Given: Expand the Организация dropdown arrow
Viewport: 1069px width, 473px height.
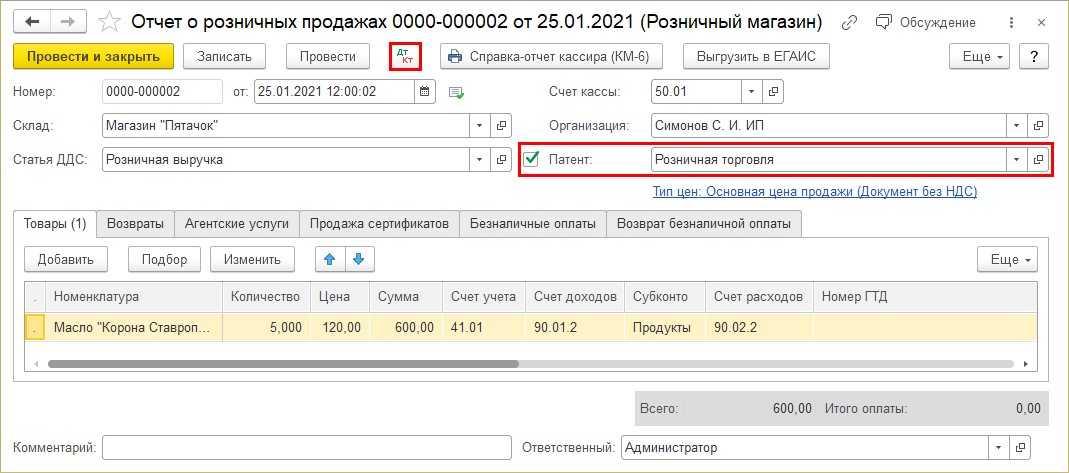Looking at the screenshot, I should click(x=1017, y=125).
